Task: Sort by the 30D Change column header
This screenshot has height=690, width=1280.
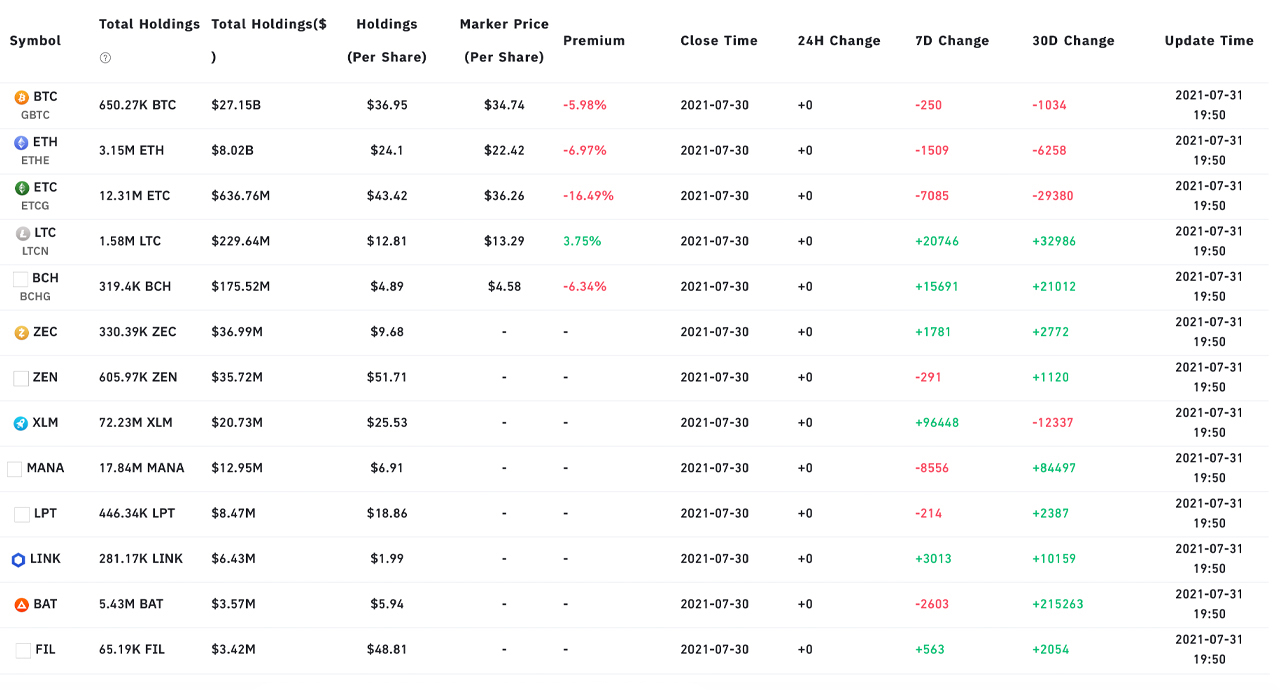Action: click(x=1073, y=41)
